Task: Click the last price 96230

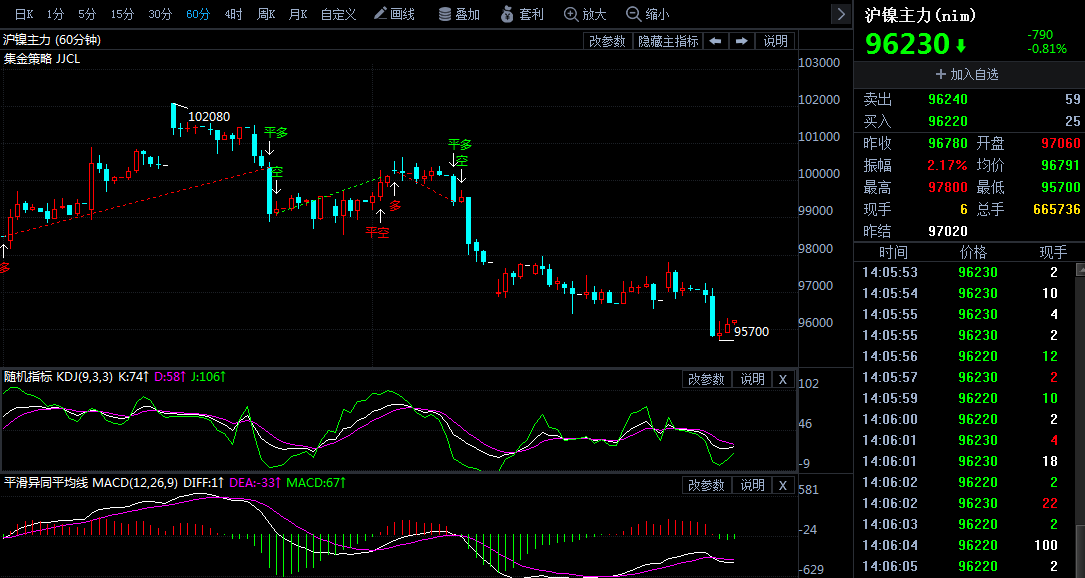Action: [x=907, y=44]
